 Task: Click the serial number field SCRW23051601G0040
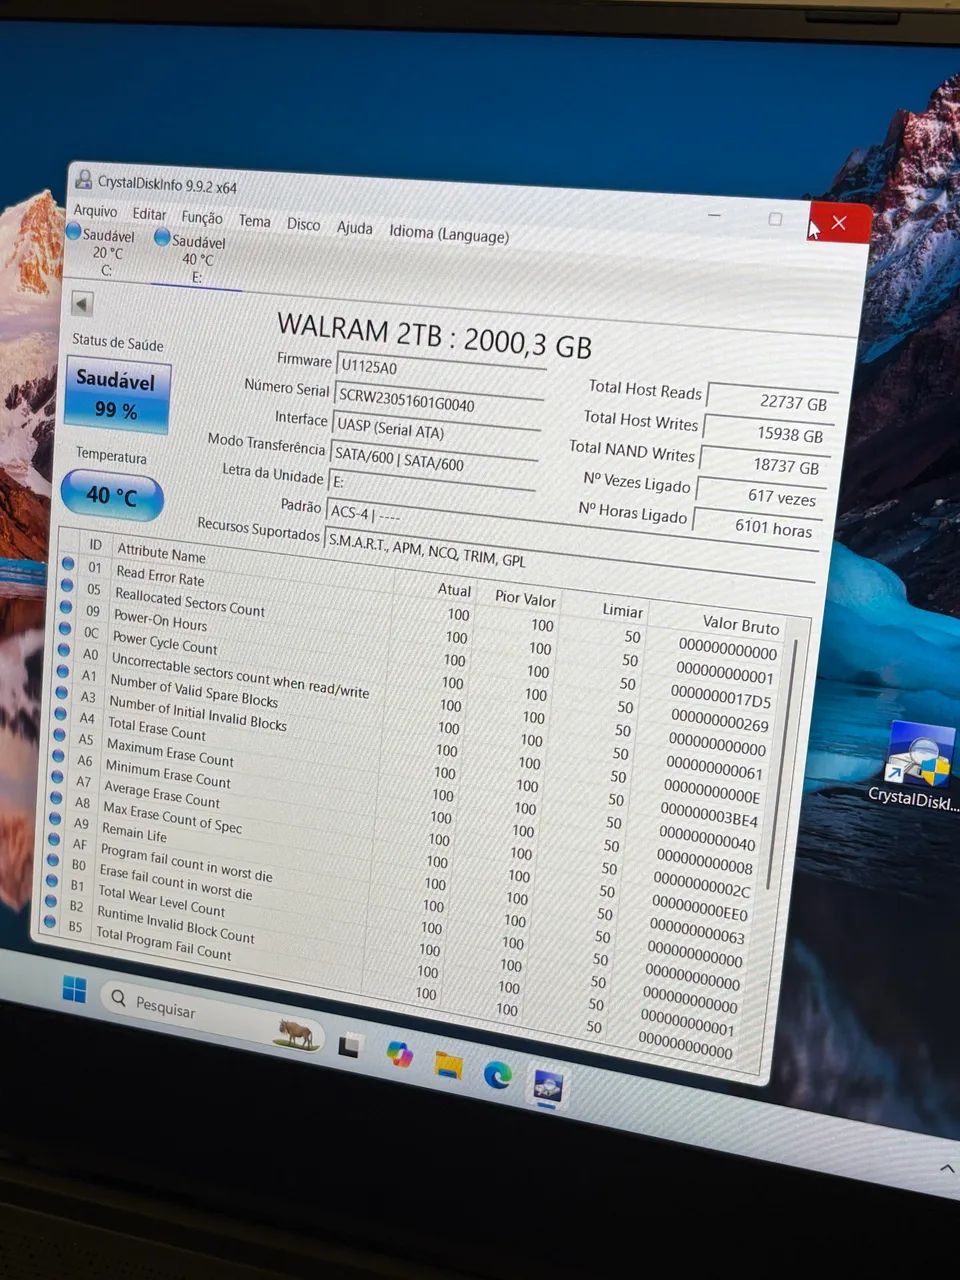(437, 402)
